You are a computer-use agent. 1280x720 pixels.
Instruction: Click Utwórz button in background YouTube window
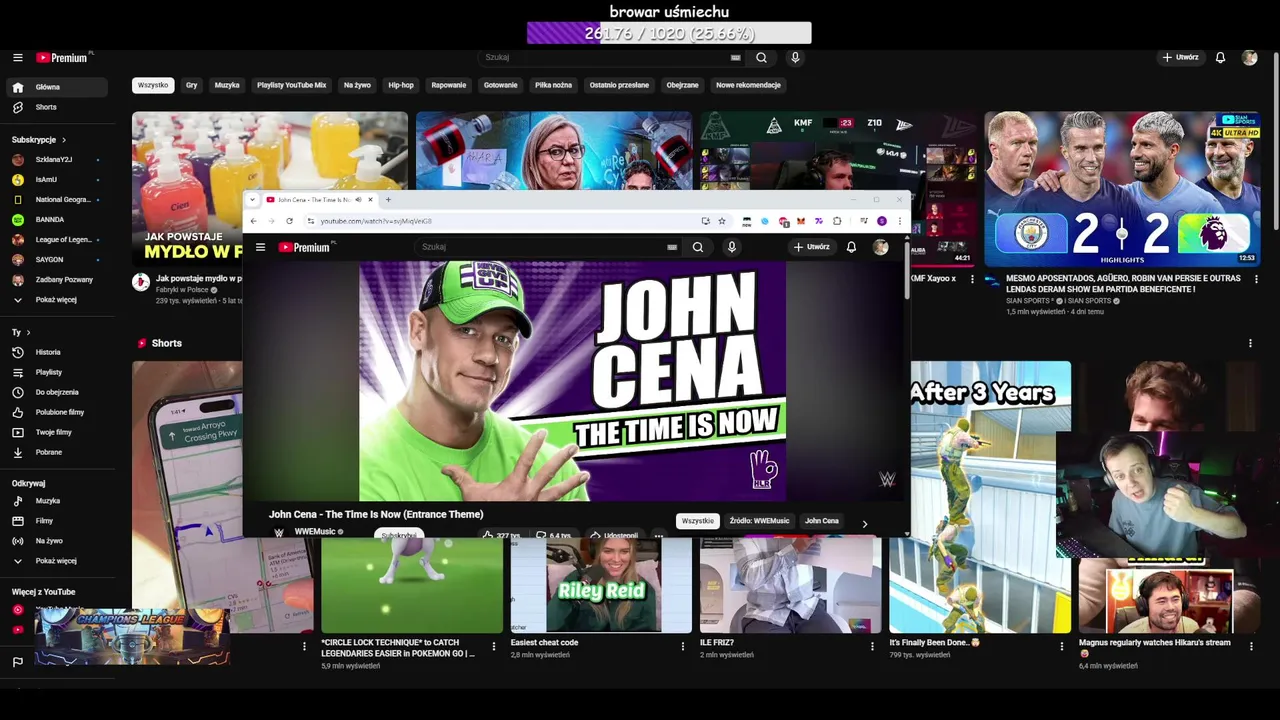pos(1180,57)
